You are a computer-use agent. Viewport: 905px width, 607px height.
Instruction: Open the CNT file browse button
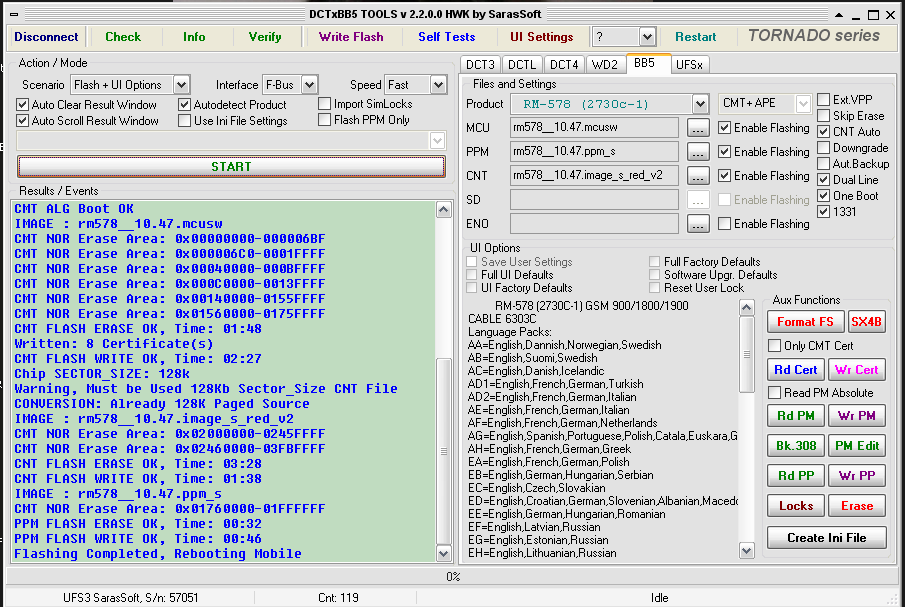(x=698, y=175)
